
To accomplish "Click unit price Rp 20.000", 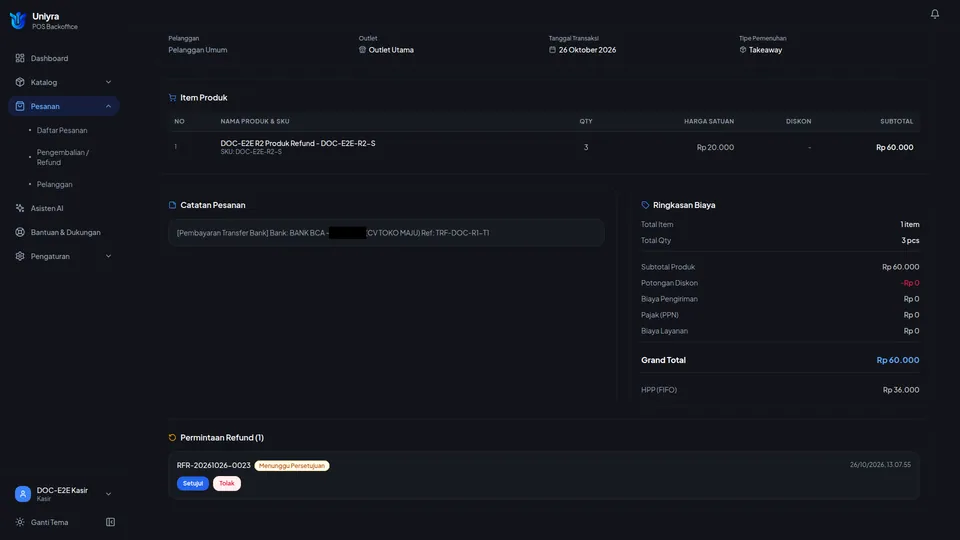I will pos(715,147).
